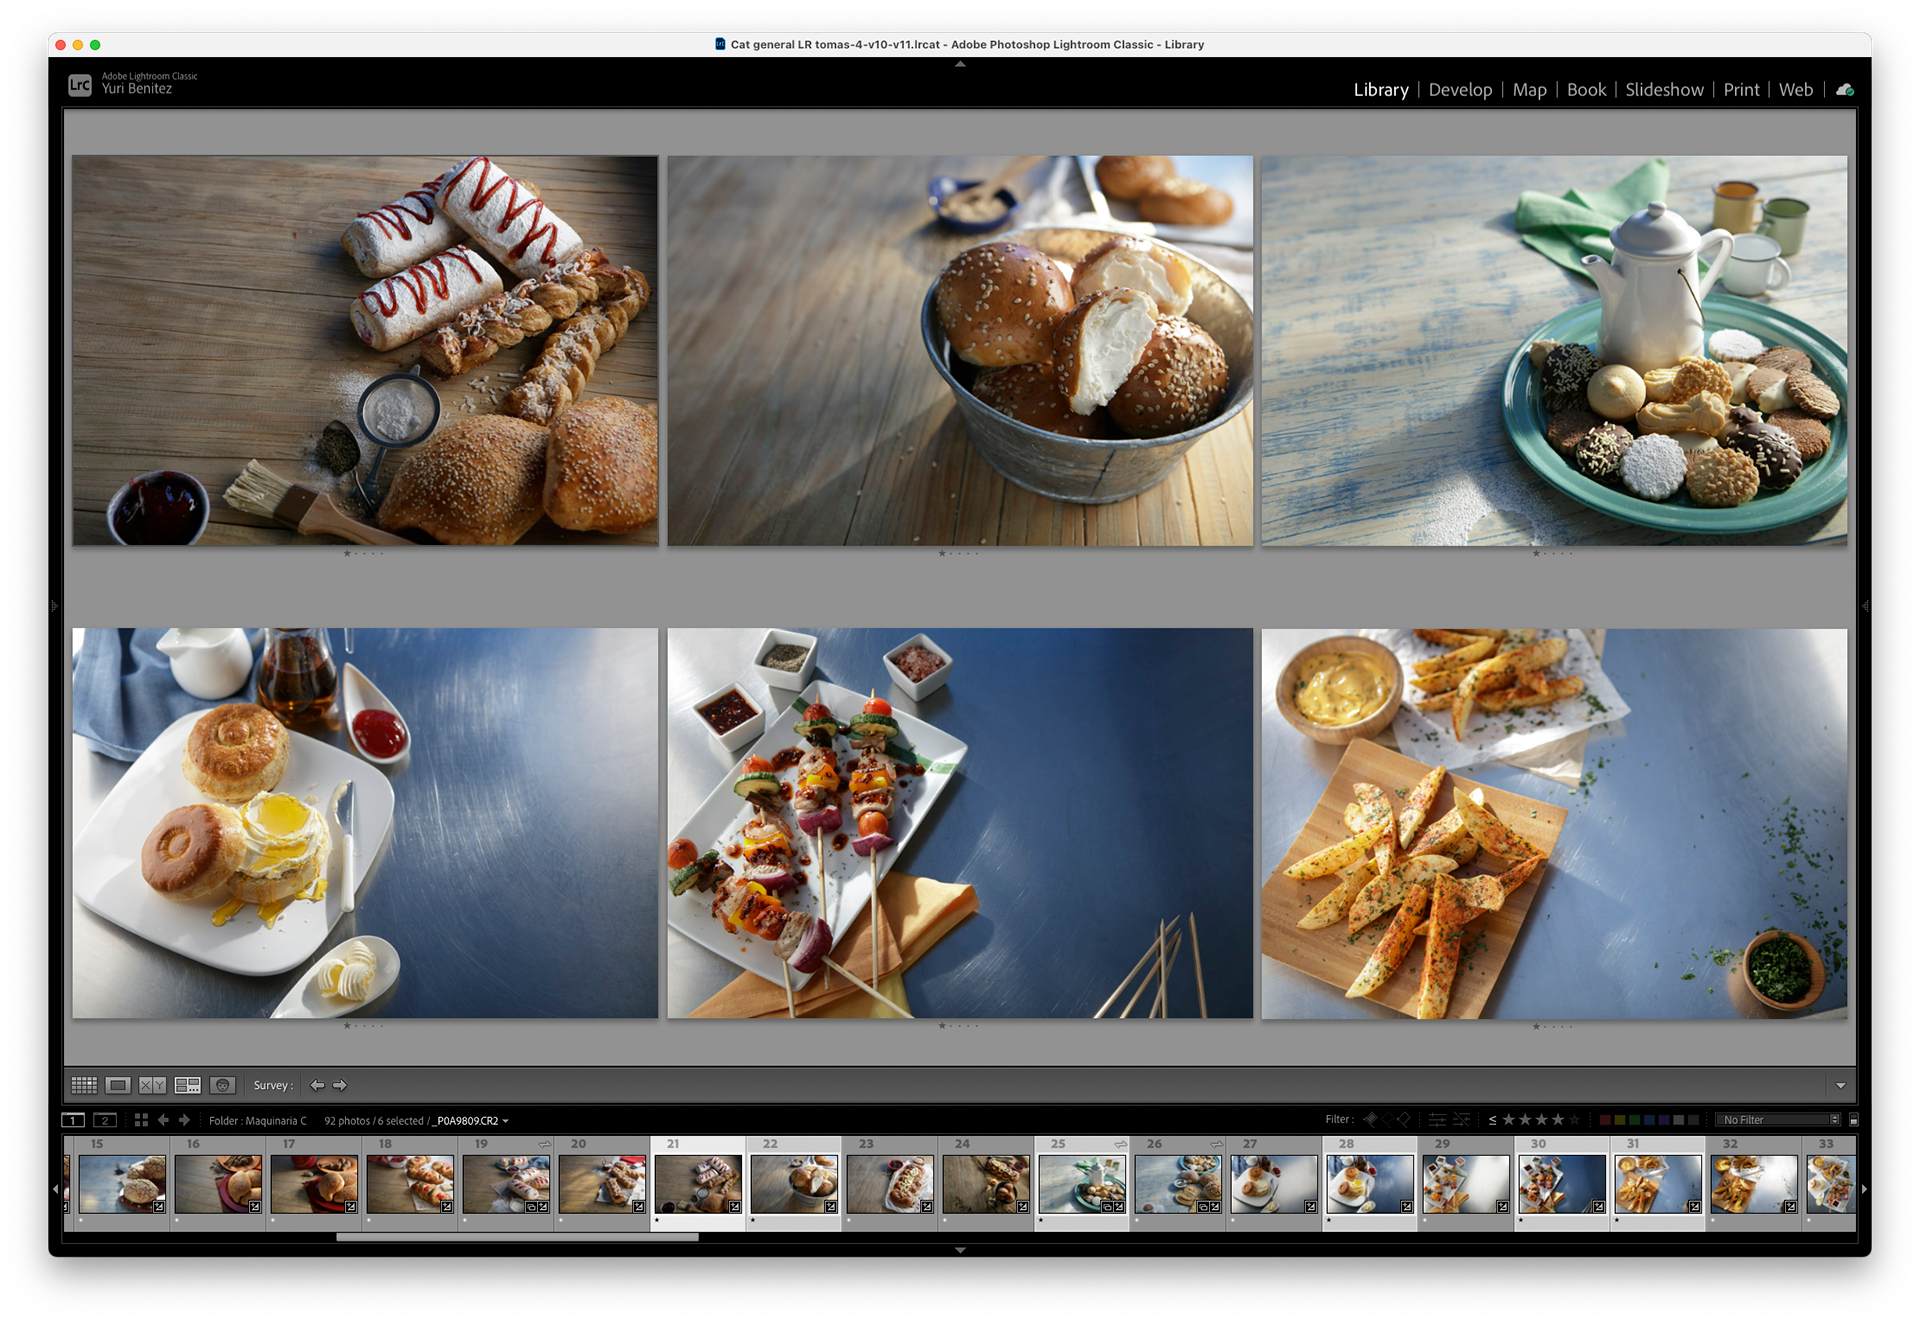Show second monitor window button
The image size is (1920, 1321).
click(x=105, y=1120)
